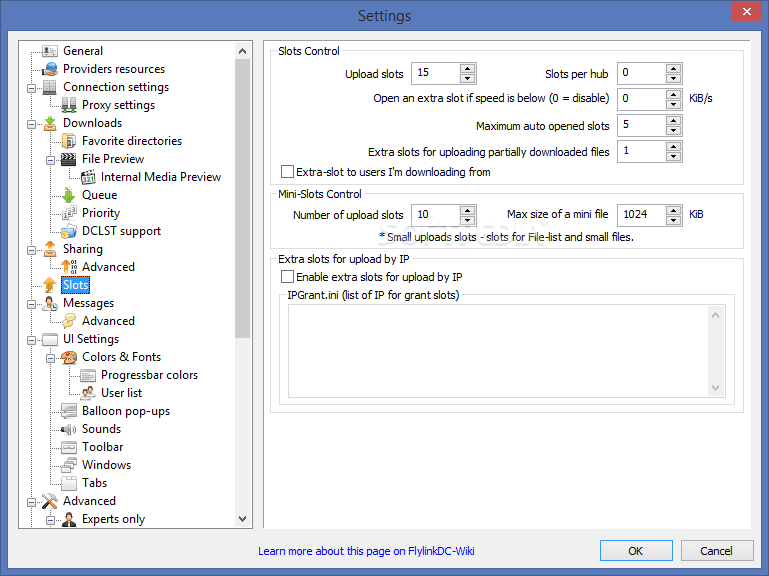Collapse the Colors & Fonts tree node
This screenshot has height=576, width=769.
pos(50,359)
